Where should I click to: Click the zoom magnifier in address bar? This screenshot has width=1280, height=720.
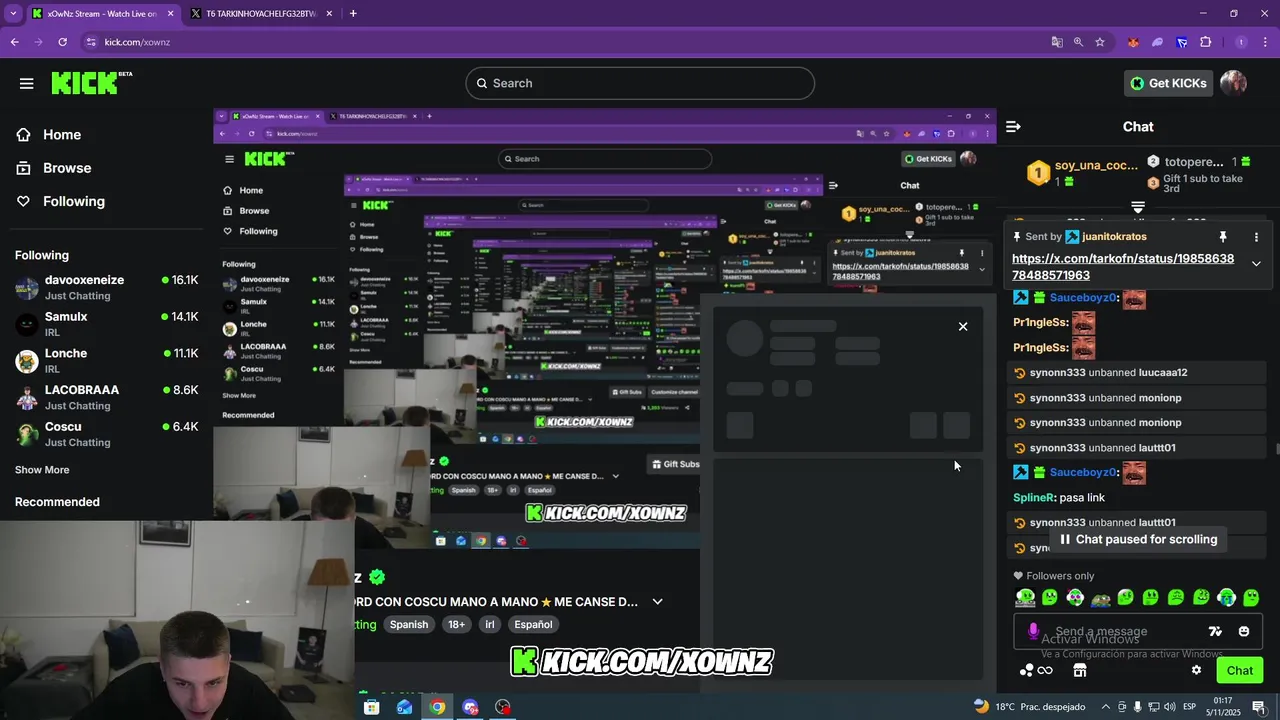1078,42
